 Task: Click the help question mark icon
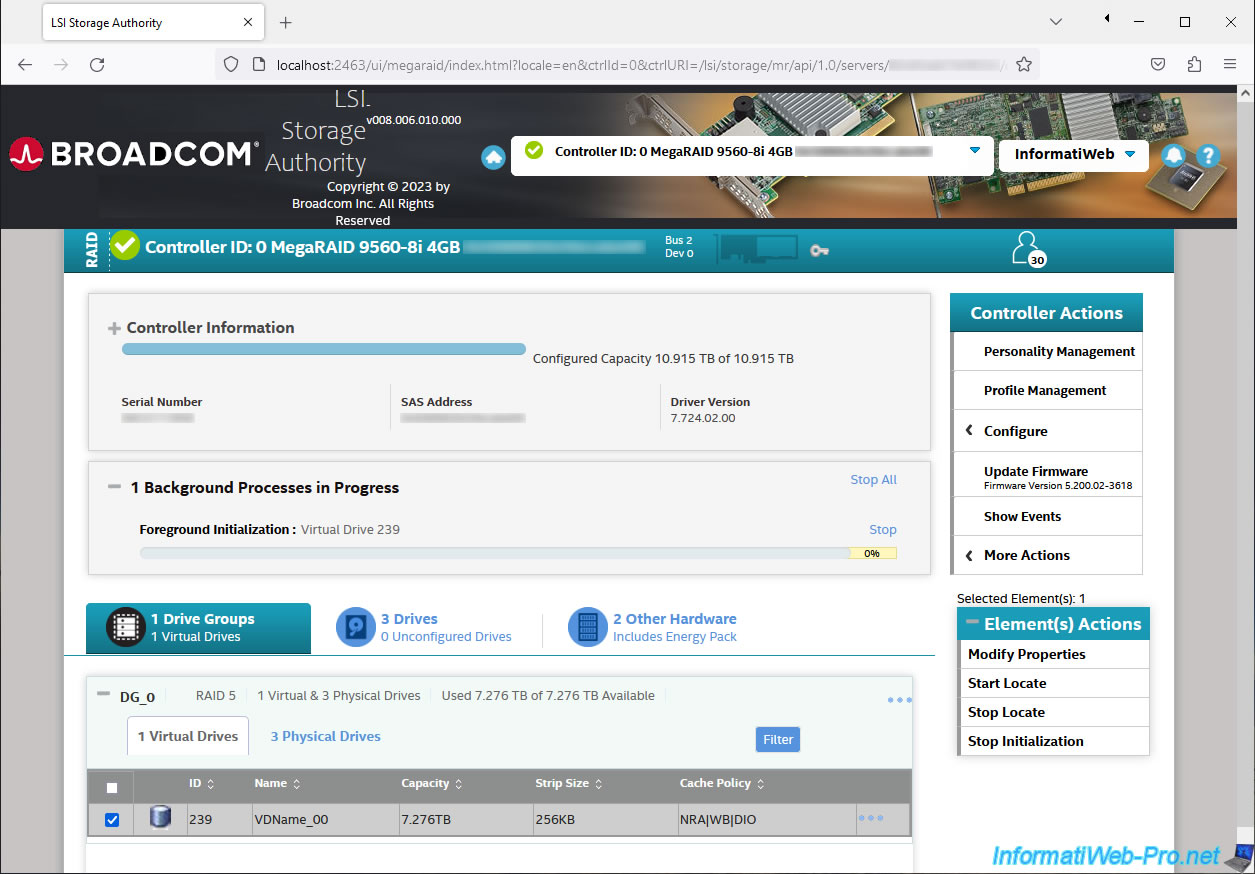[1207, 156]
